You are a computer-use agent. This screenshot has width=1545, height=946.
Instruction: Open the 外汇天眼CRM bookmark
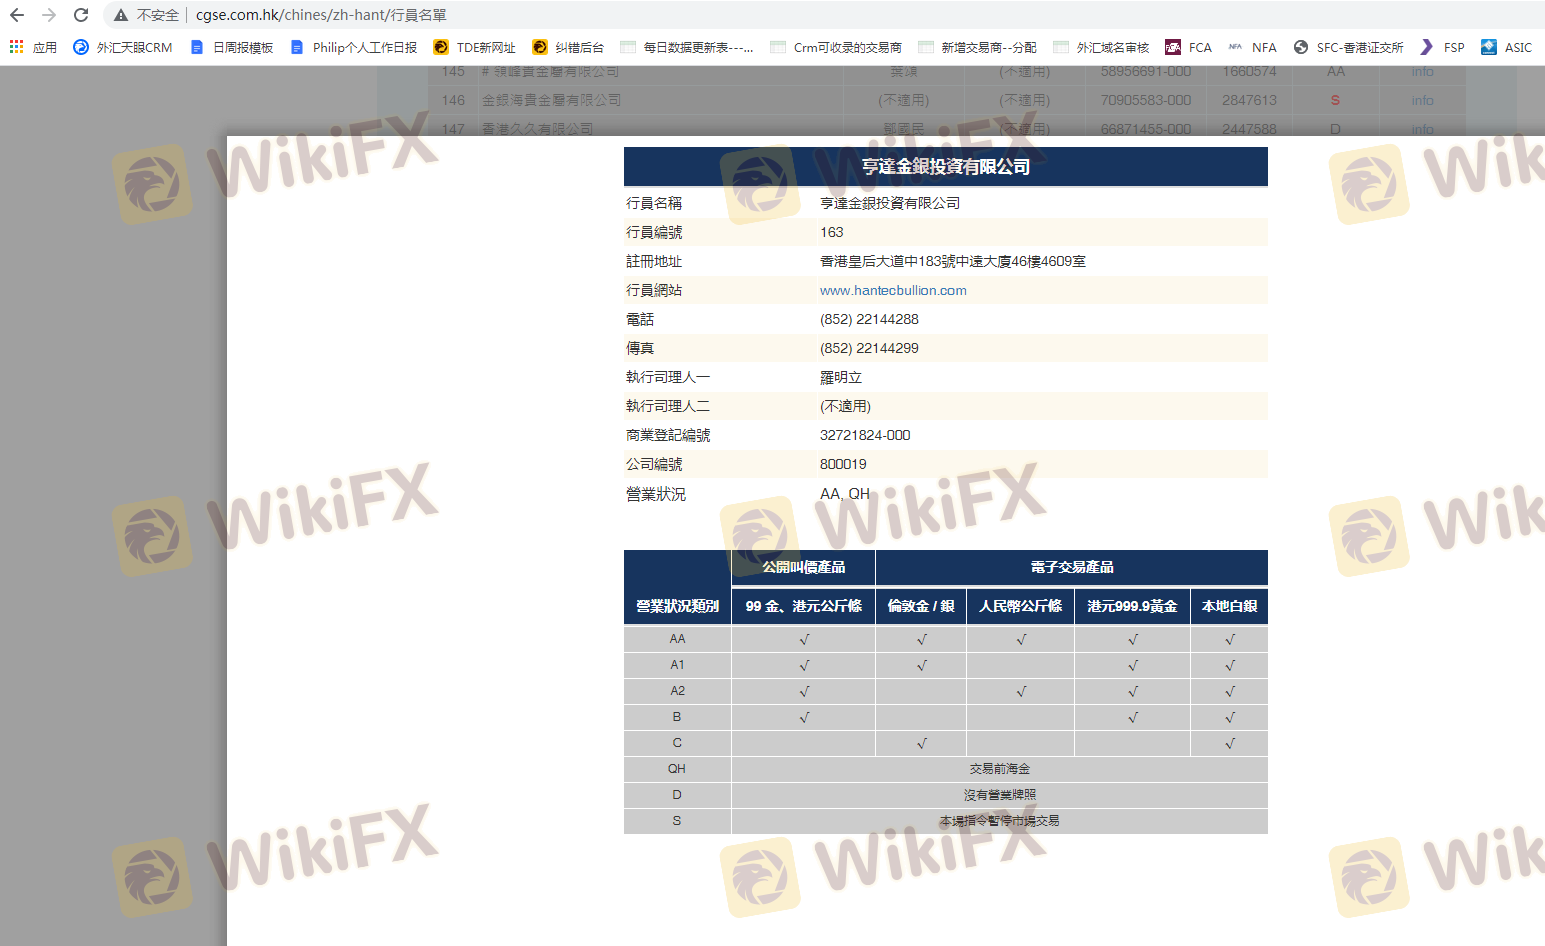click(x=123, y=47)
